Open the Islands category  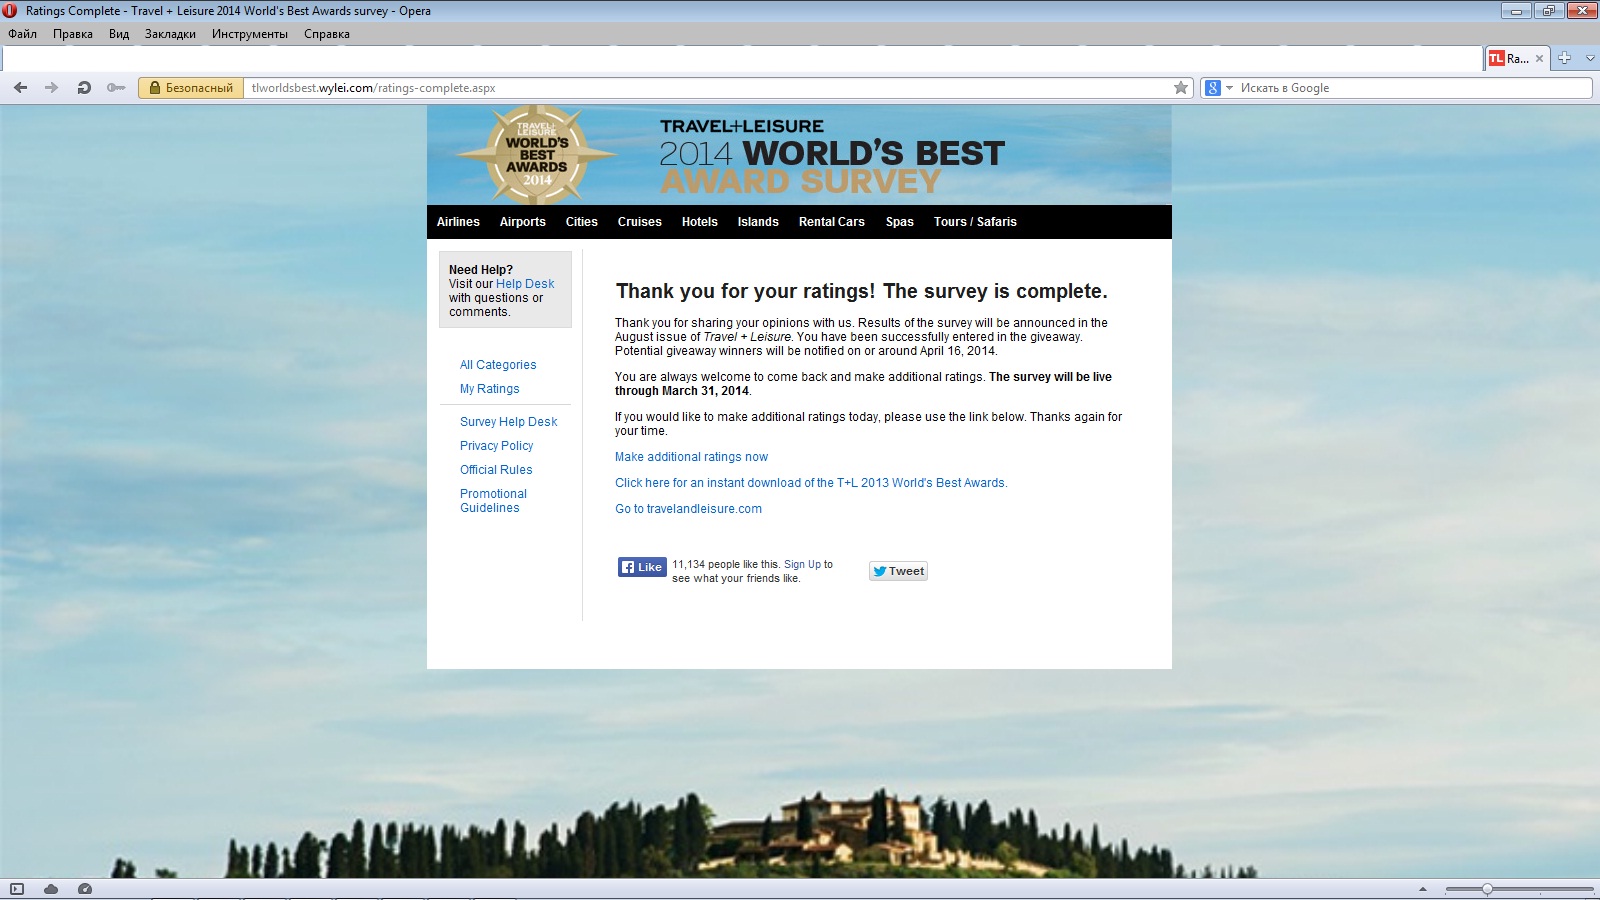(x=758, y=222)
